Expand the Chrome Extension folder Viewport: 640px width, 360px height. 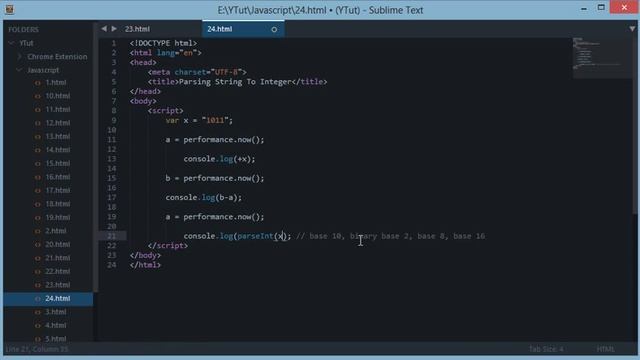pyautogui.click(x=19, y=56)
